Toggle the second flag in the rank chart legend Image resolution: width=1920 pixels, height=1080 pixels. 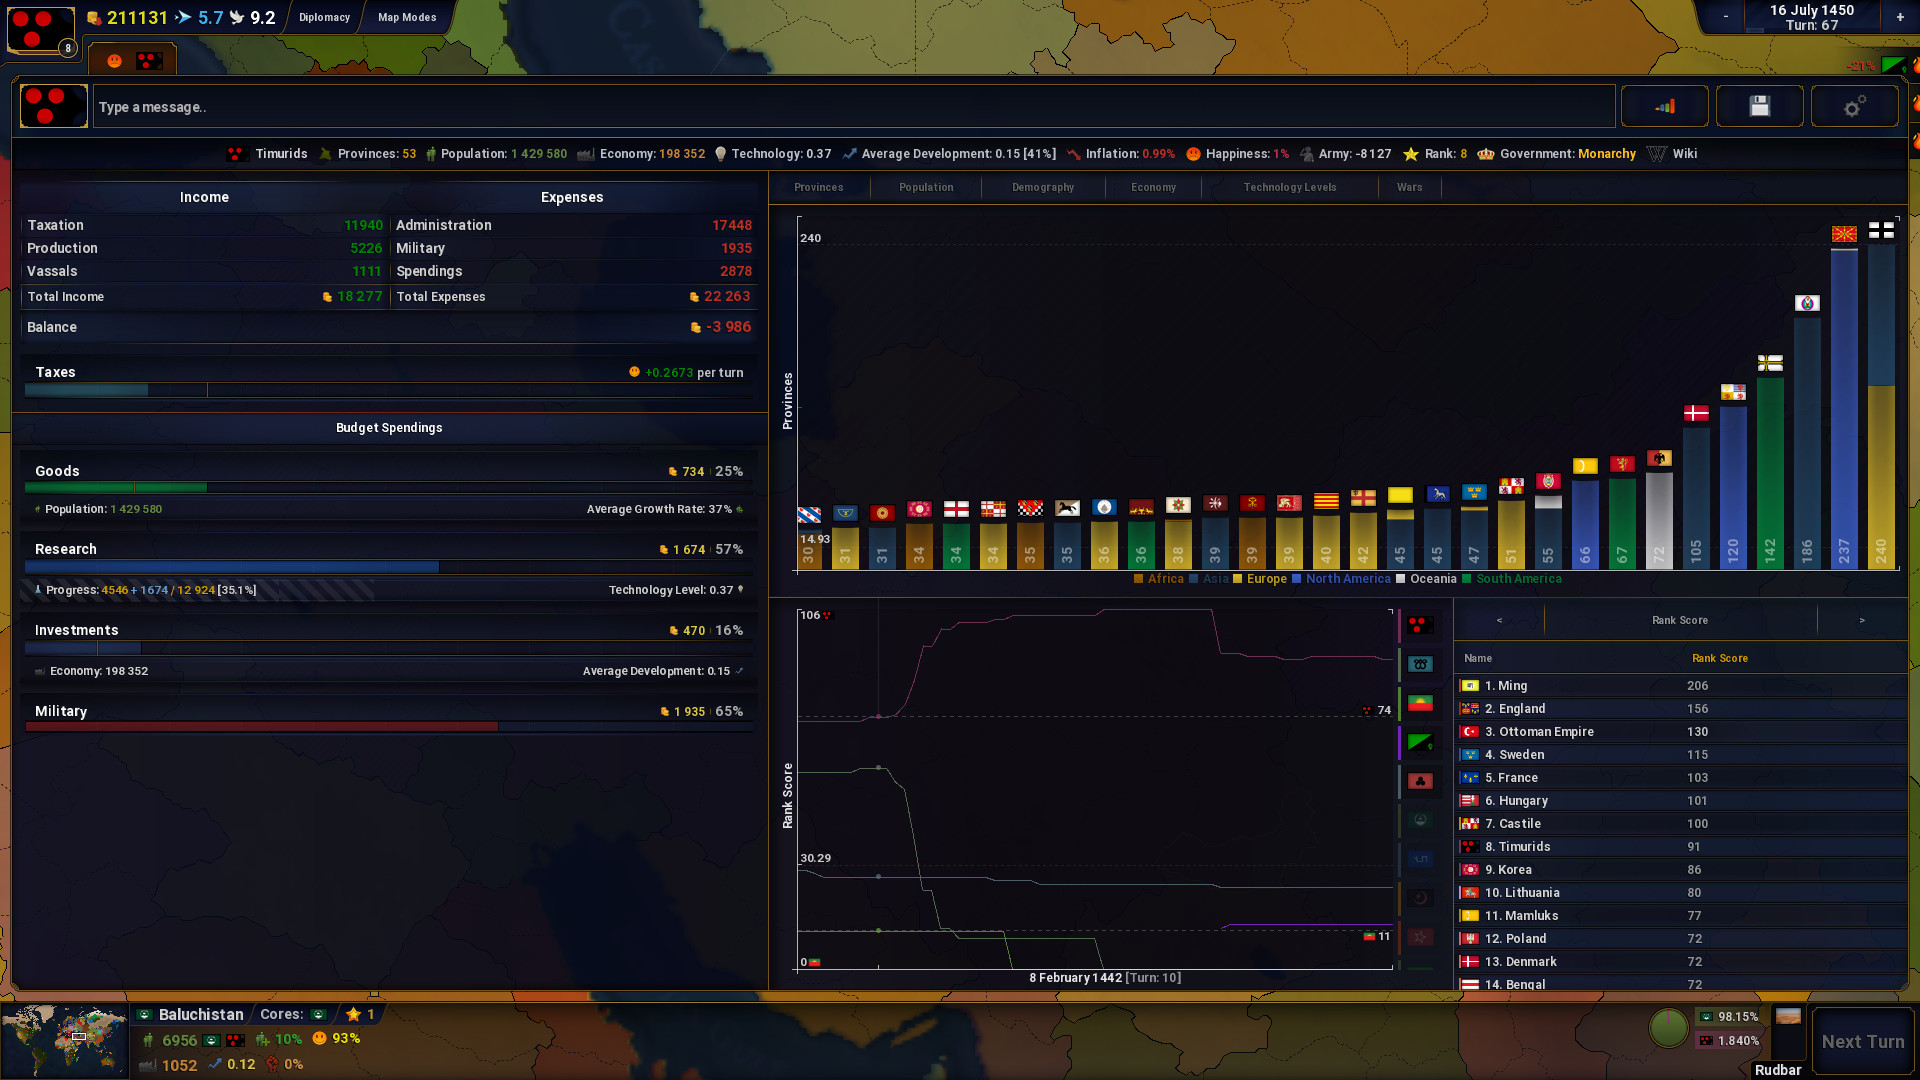point(1420,664)
